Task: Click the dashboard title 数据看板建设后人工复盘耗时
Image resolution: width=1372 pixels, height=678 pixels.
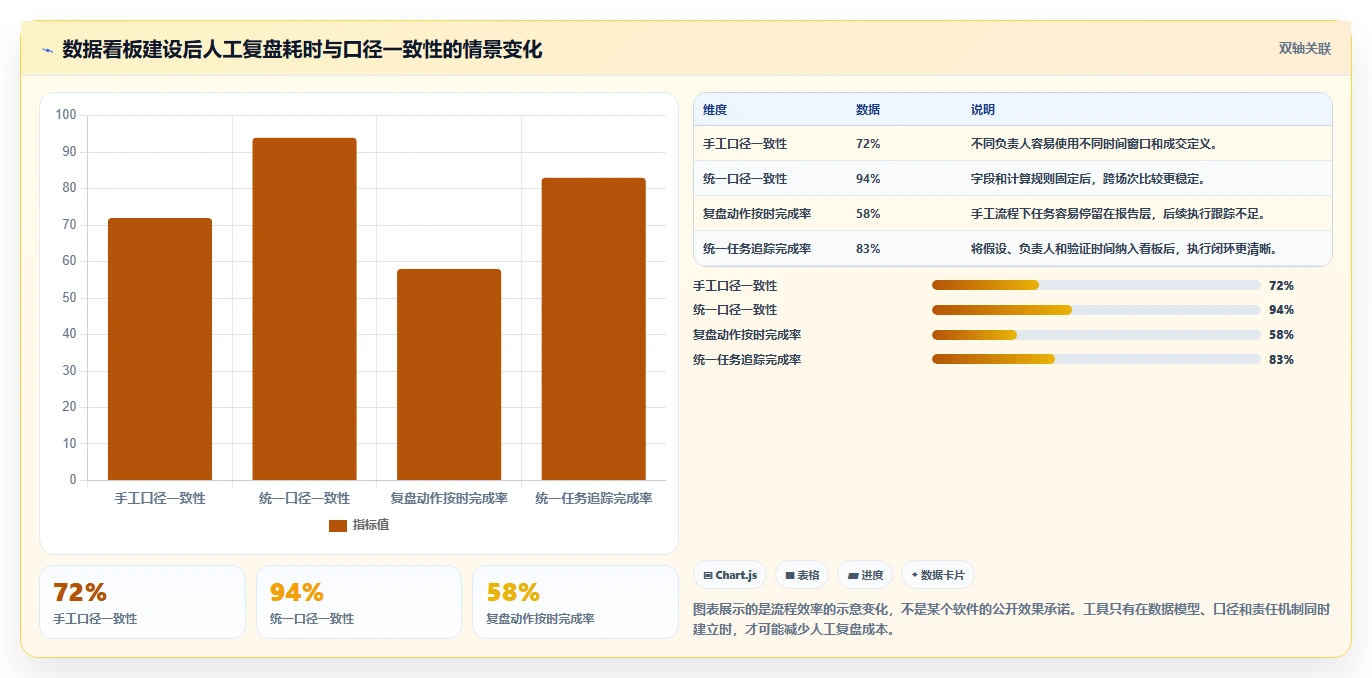Action: coord(302,49)
